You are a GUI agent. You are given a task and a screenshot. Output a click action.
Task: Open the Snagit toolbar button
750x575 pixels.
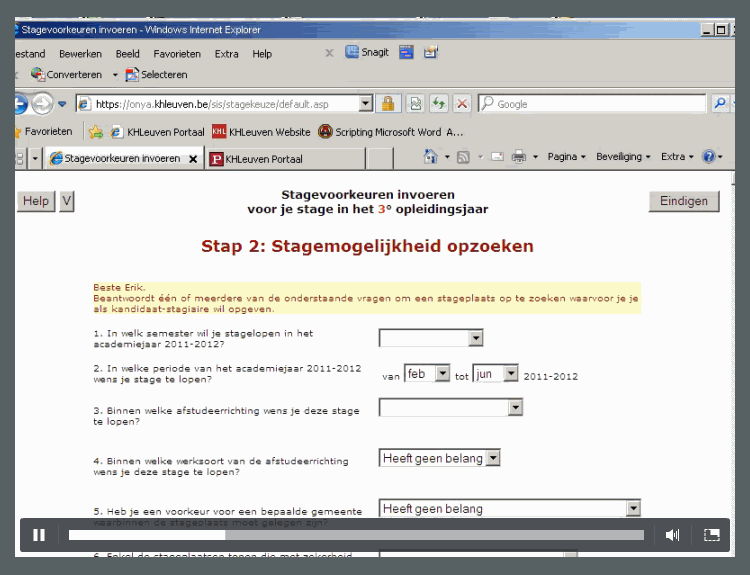click(x=367, y=52)
